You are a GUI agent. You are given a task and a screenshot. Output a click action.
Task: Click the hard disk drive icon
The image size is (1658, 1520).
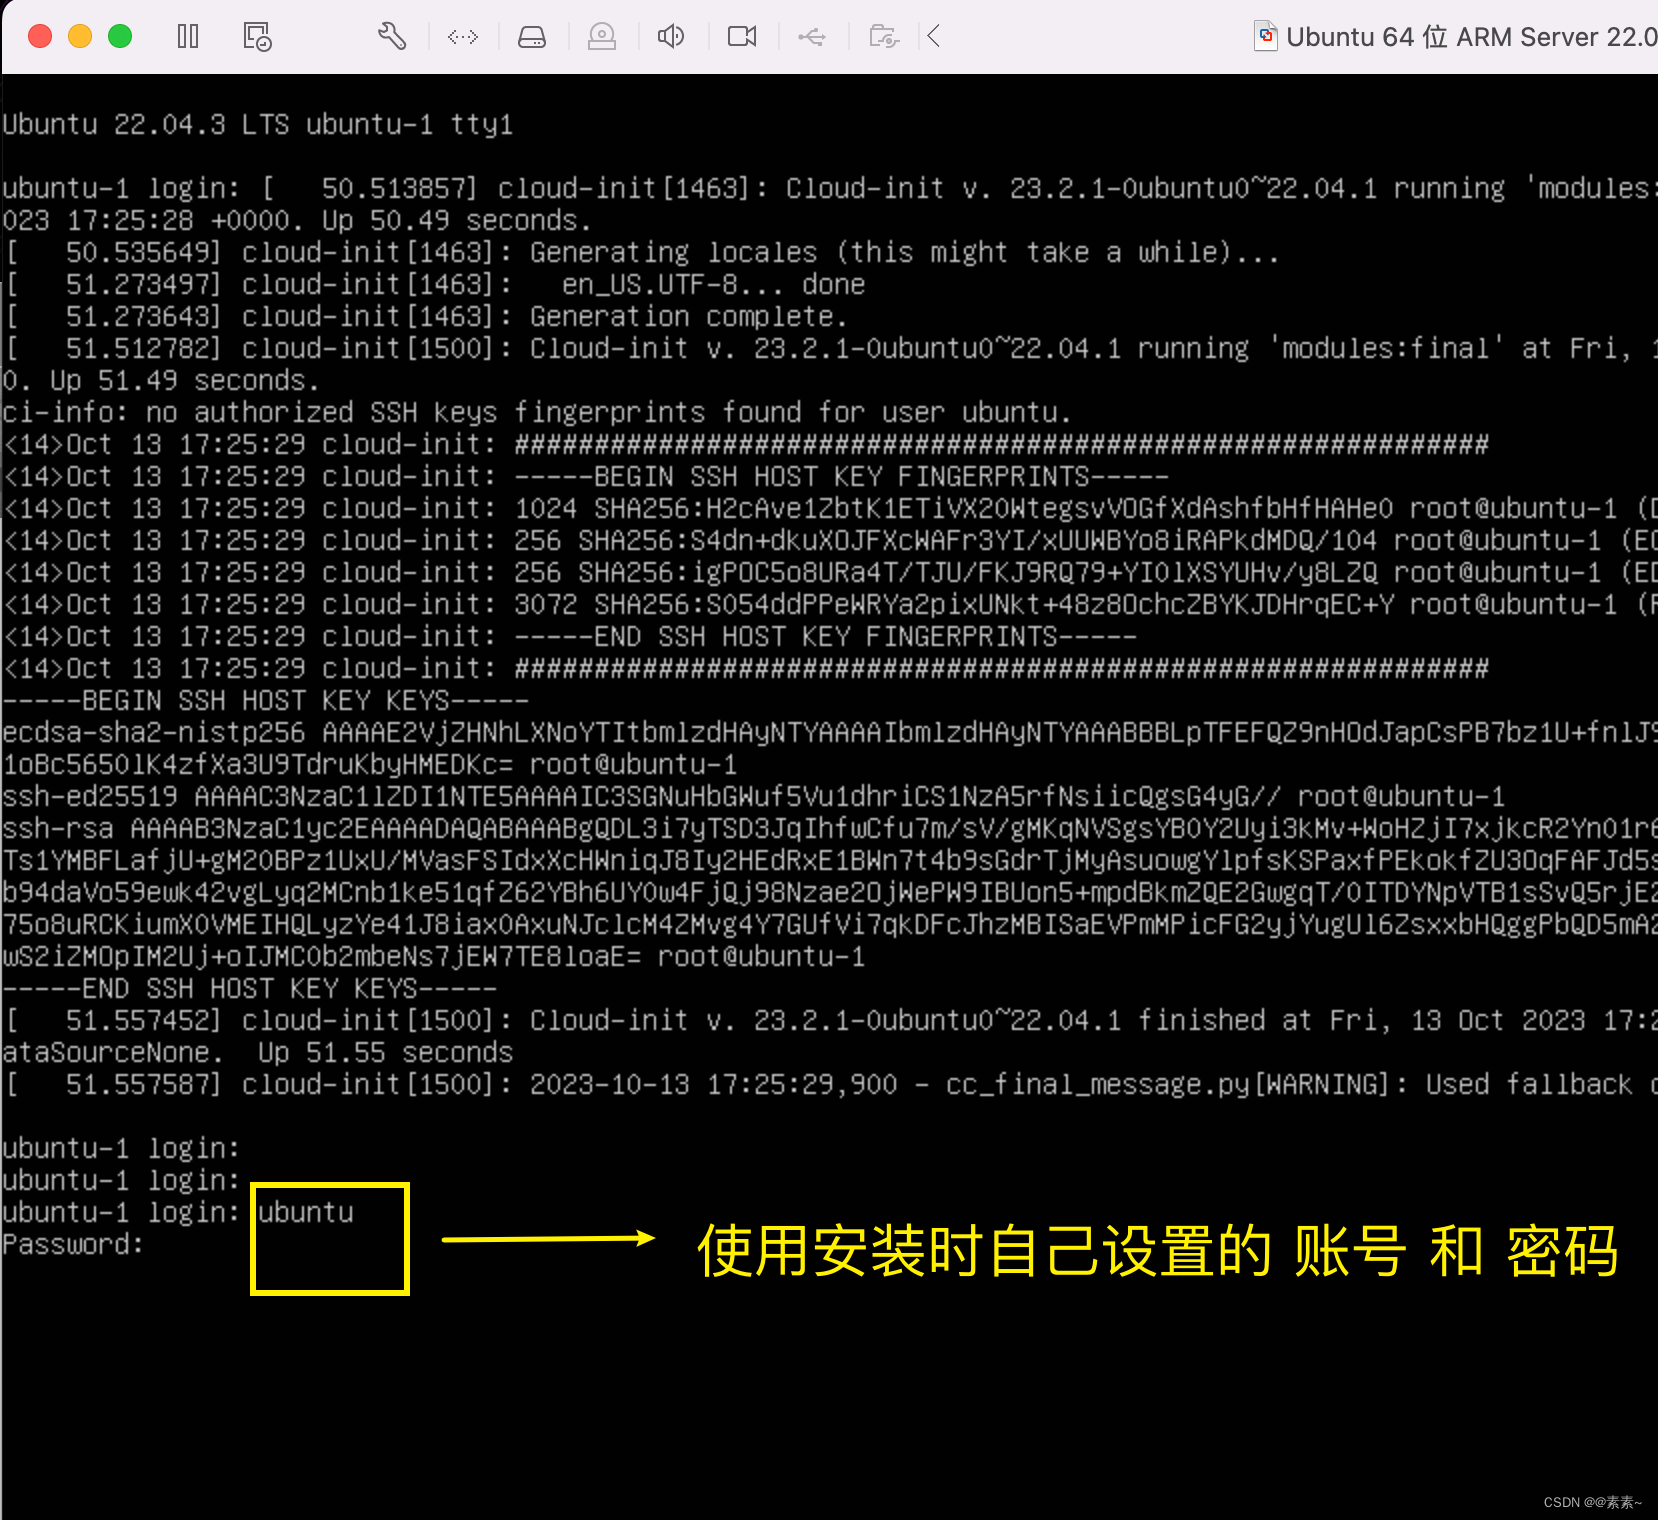coord(532,37)
